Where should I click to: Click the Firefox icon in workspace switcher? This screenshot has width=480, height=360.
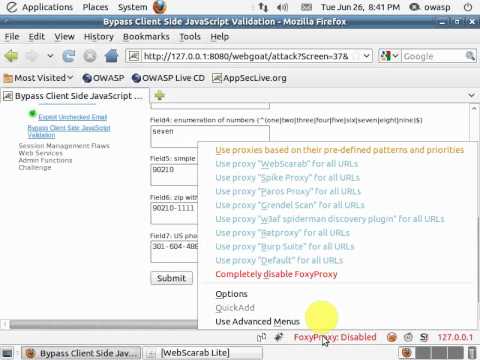(406, 353)
